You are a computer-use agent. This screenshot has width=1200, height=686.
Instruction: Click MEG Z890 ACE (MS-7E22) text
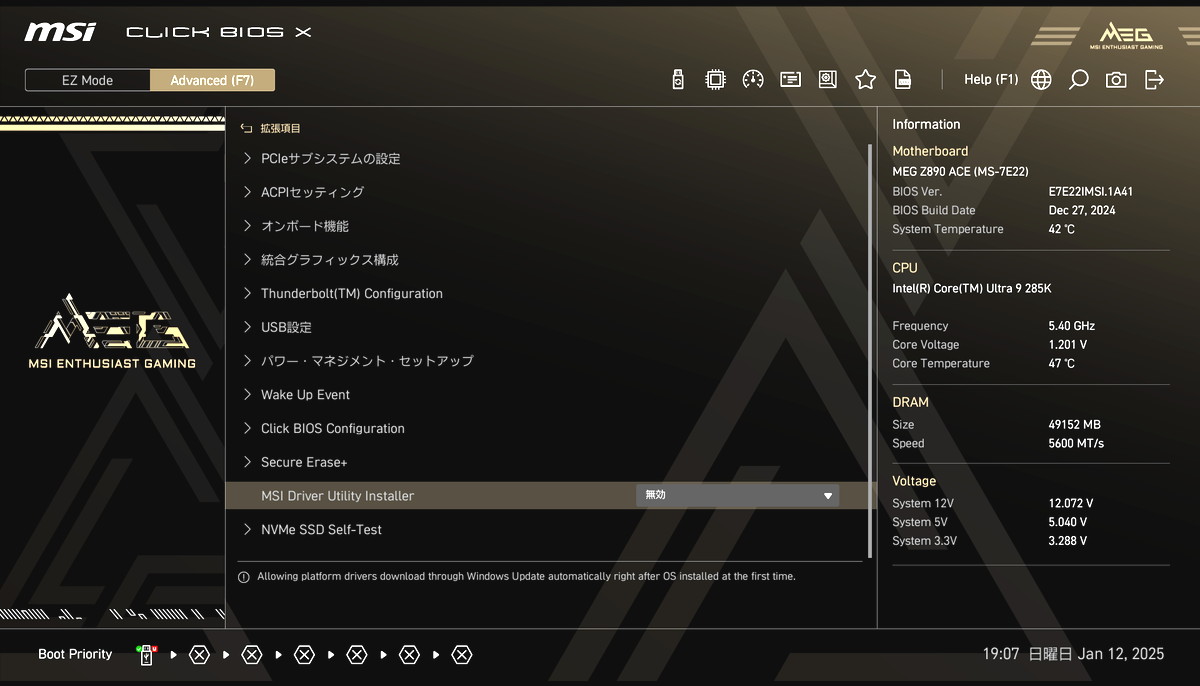[960, 172]
